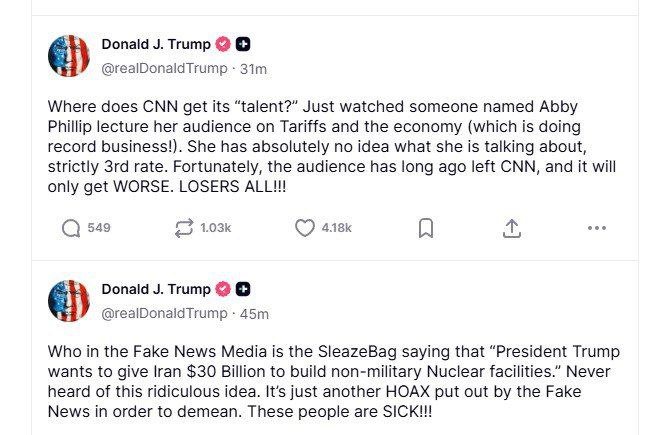Click the red verified badge on the 31m post
Viewport: 666px width, 435px height.
224,44
